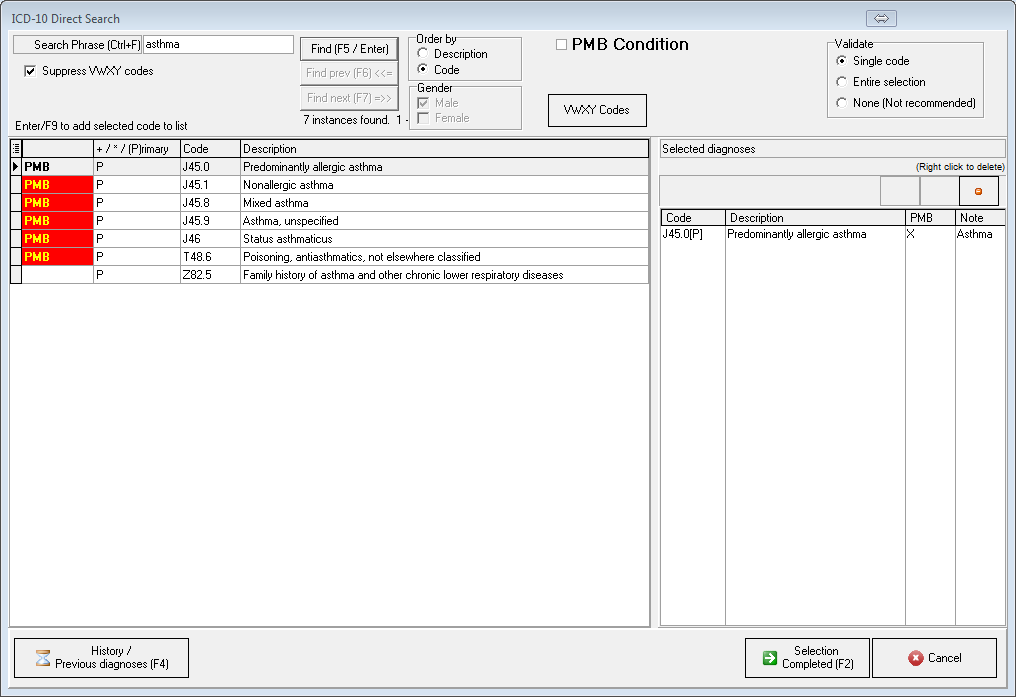The width and height of the screenshot is (1016, 697).
Task: Click the red PMB flag for Status asthmaticus
Action: pos(57,239)
